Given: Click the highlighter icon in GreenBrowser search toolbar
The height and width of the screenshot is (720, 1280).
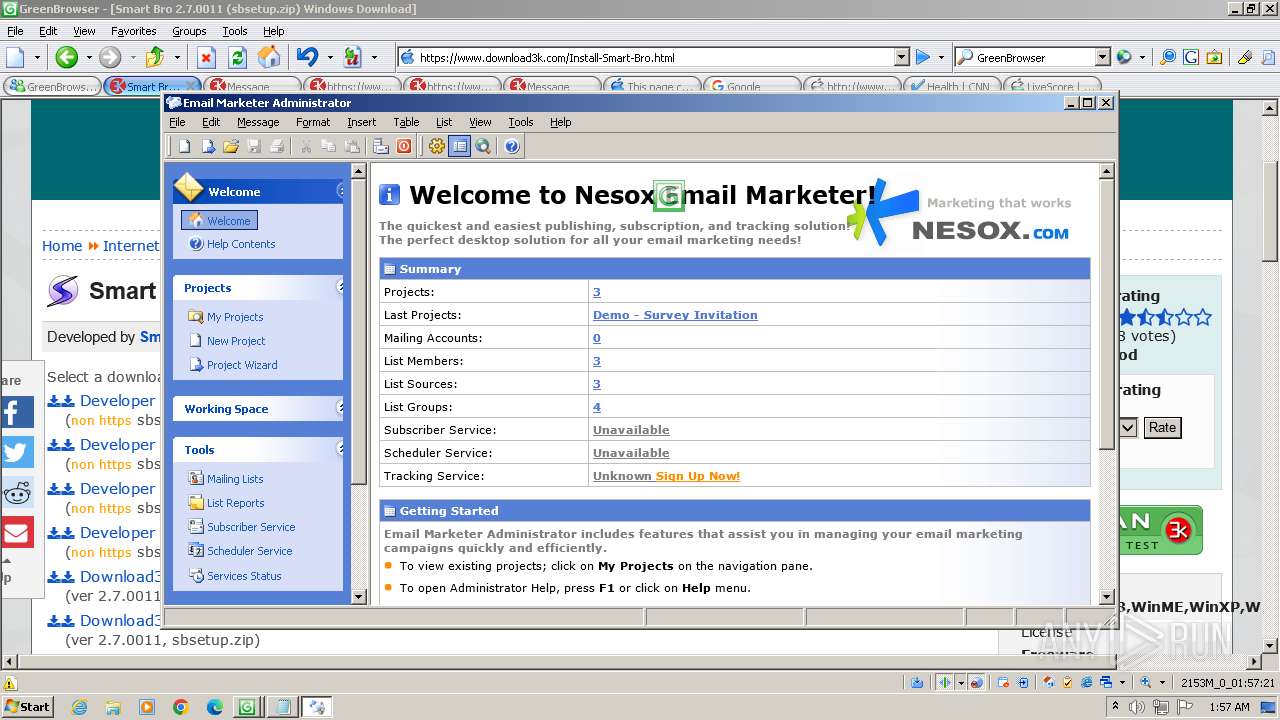Looking at the screenshot, I should (x=1244, y=57).
